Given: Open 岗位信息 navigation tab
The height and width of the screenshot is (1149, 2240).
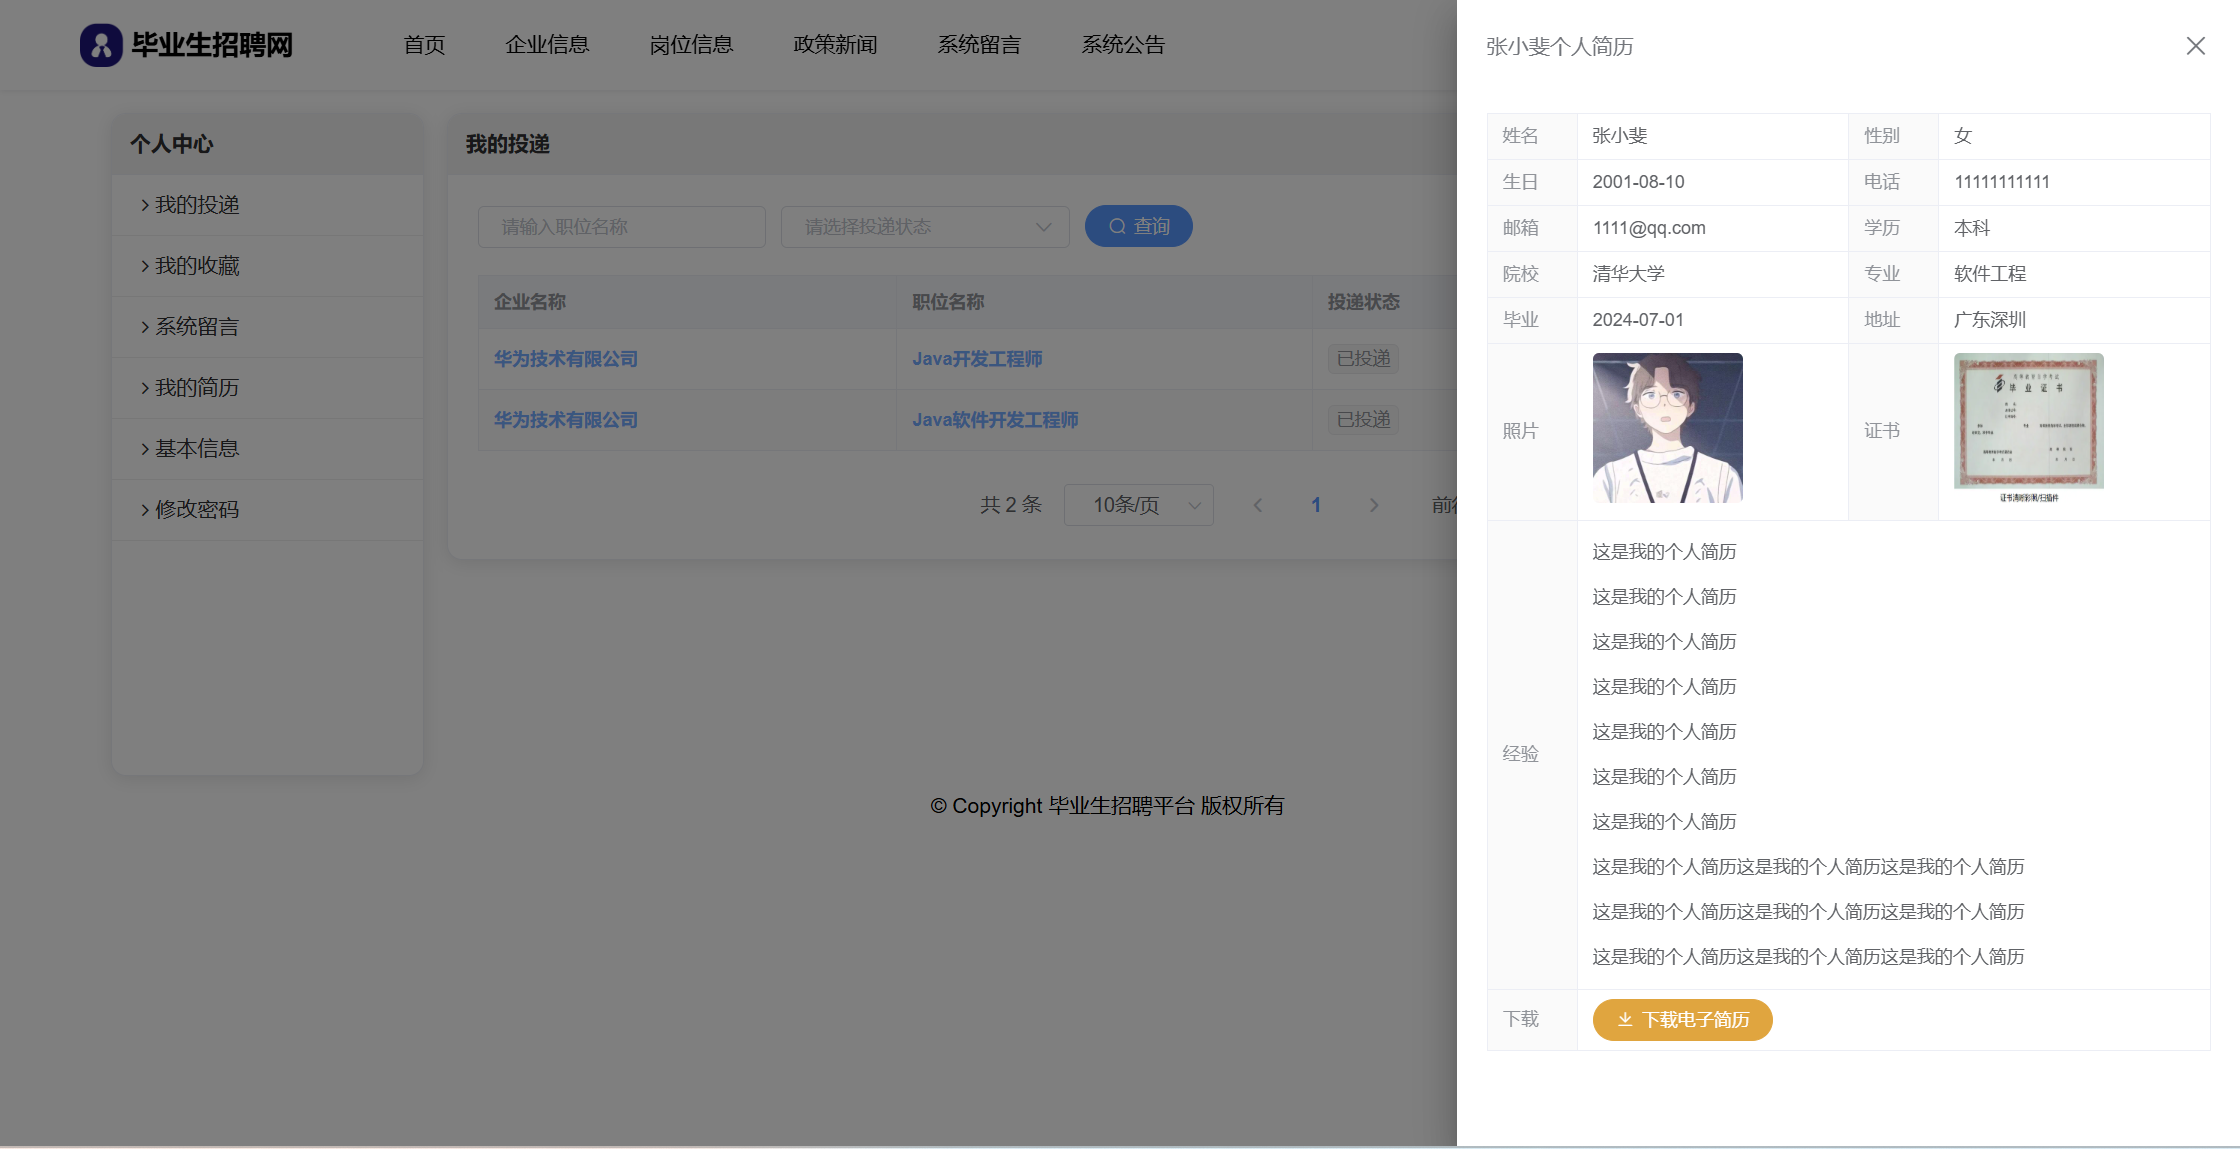Looking at the screenshot, I should tap(691, 45).
